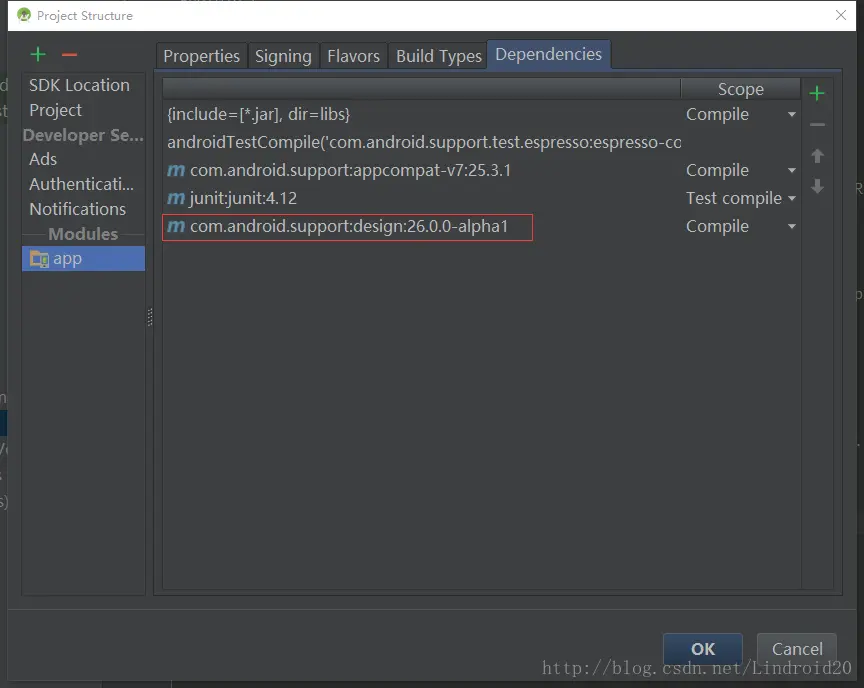Click the Maven icon beside junit:junit:4.12
The image size is (864, 688).
point(176,198)
